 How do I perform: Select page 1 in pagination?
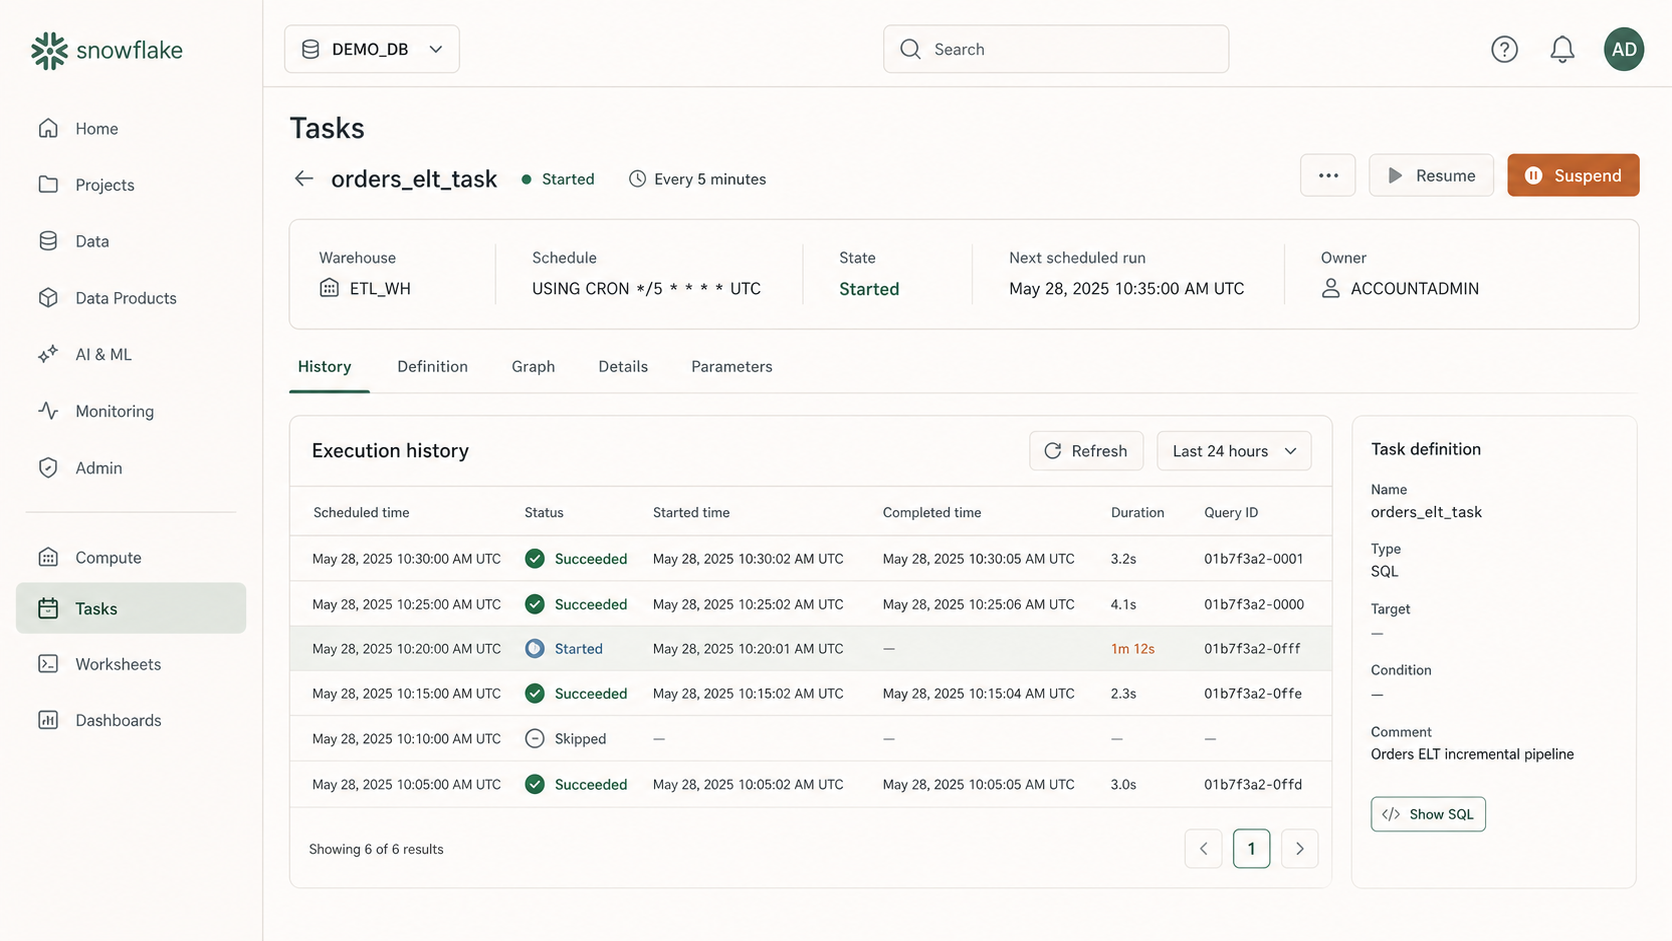pyautogui.click(x=1252, y=849)
